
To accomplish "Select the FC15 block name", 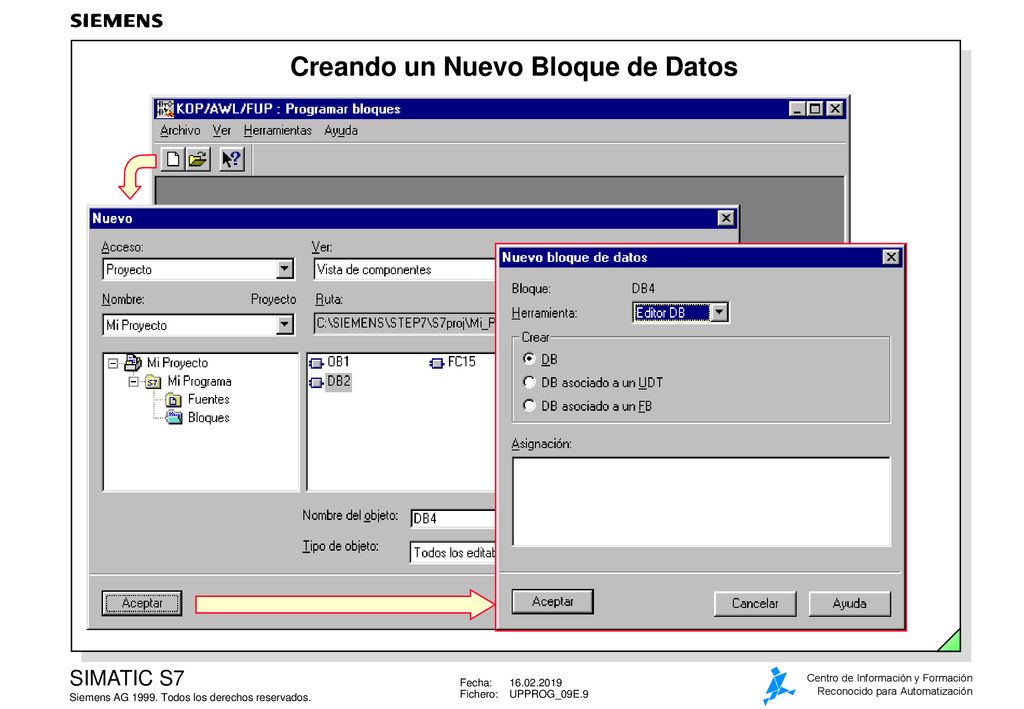I will click(x=462, y=362).
